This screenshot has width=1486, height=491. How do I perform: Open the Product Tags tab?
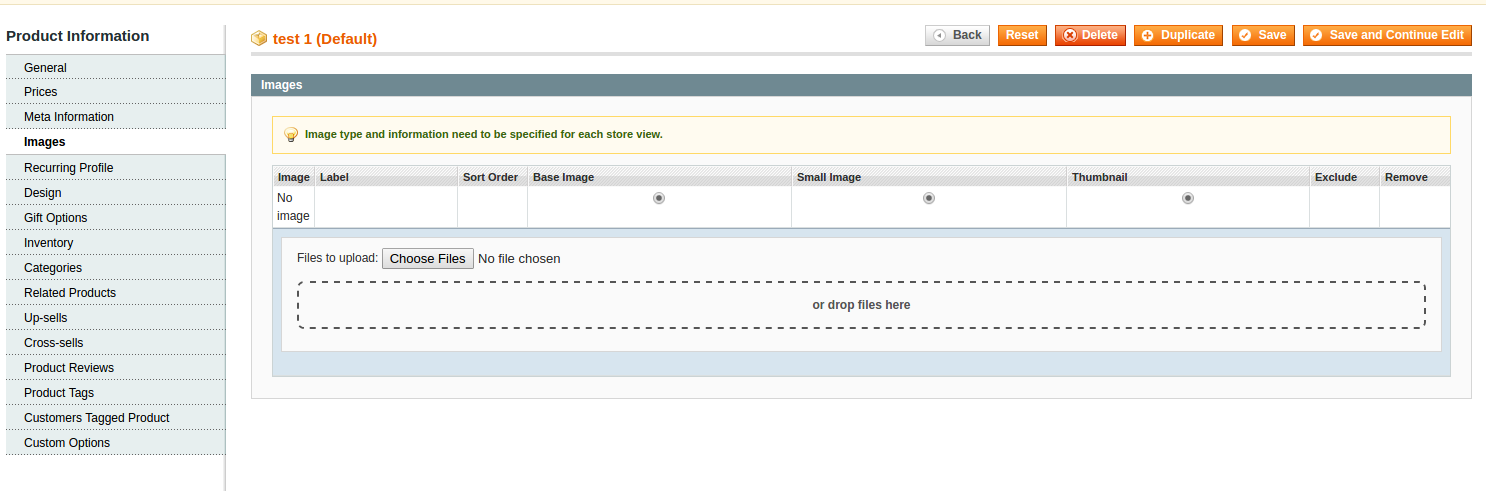pos(116,393)
